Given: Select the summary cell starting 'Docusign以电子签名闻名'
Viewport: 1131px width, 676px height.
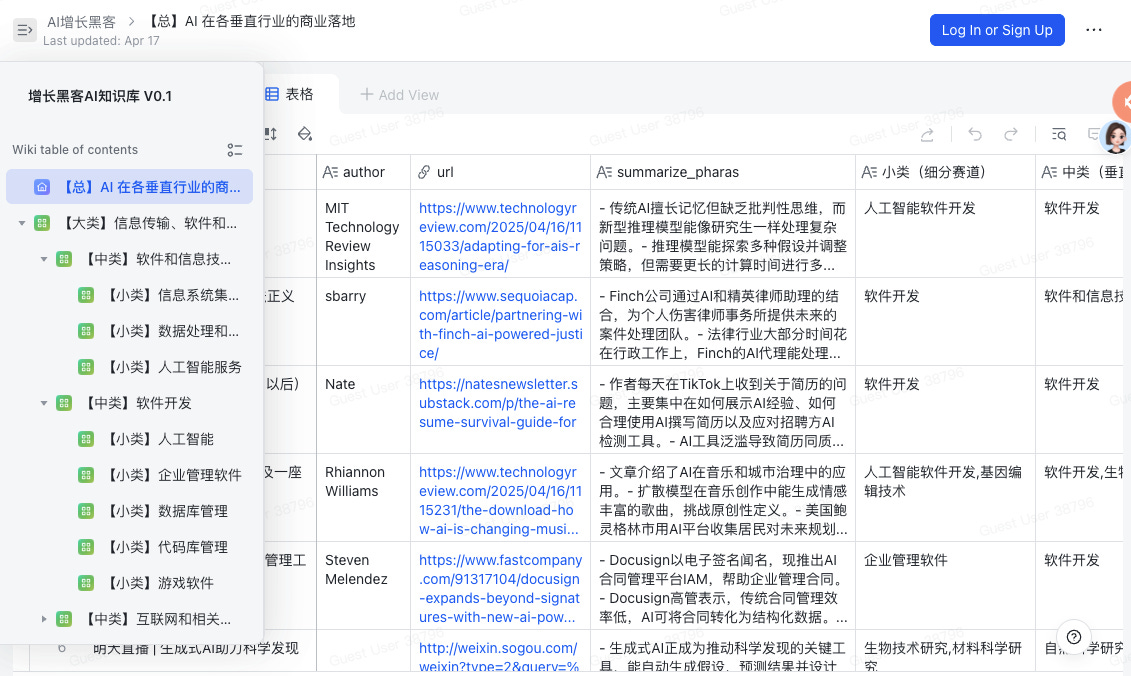Looking at the screenshot, I should 723,586.
